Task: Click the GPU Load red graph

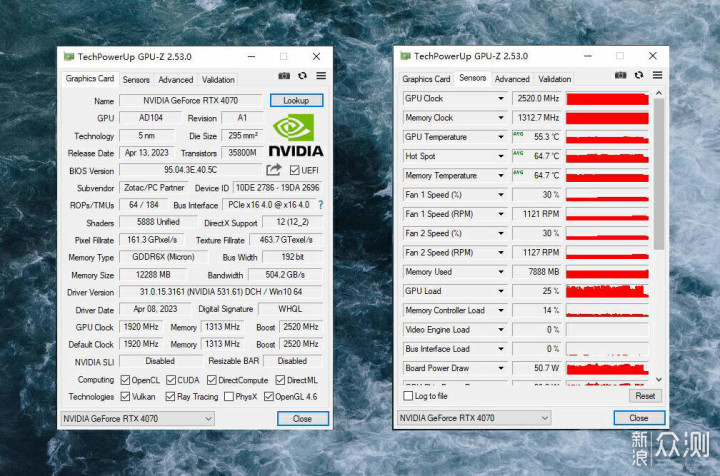Action: click(607, 291)
